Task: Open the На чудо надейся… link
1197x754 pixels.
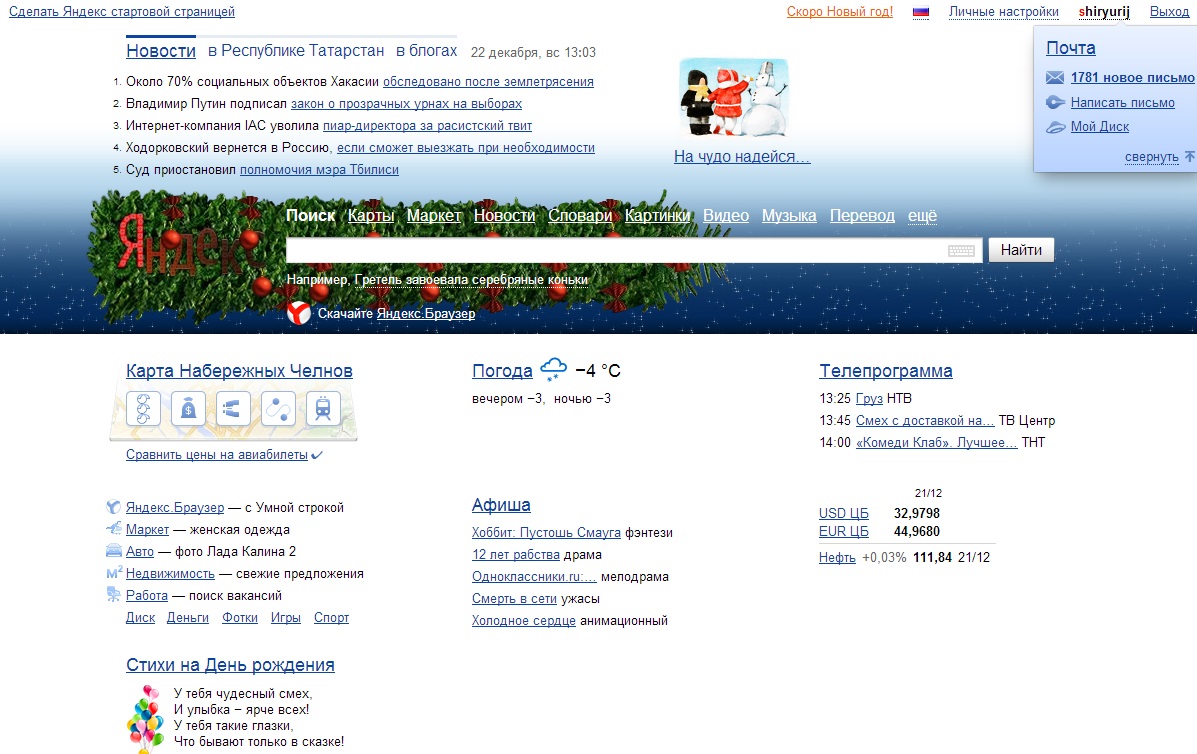Action: pos(742,157)
